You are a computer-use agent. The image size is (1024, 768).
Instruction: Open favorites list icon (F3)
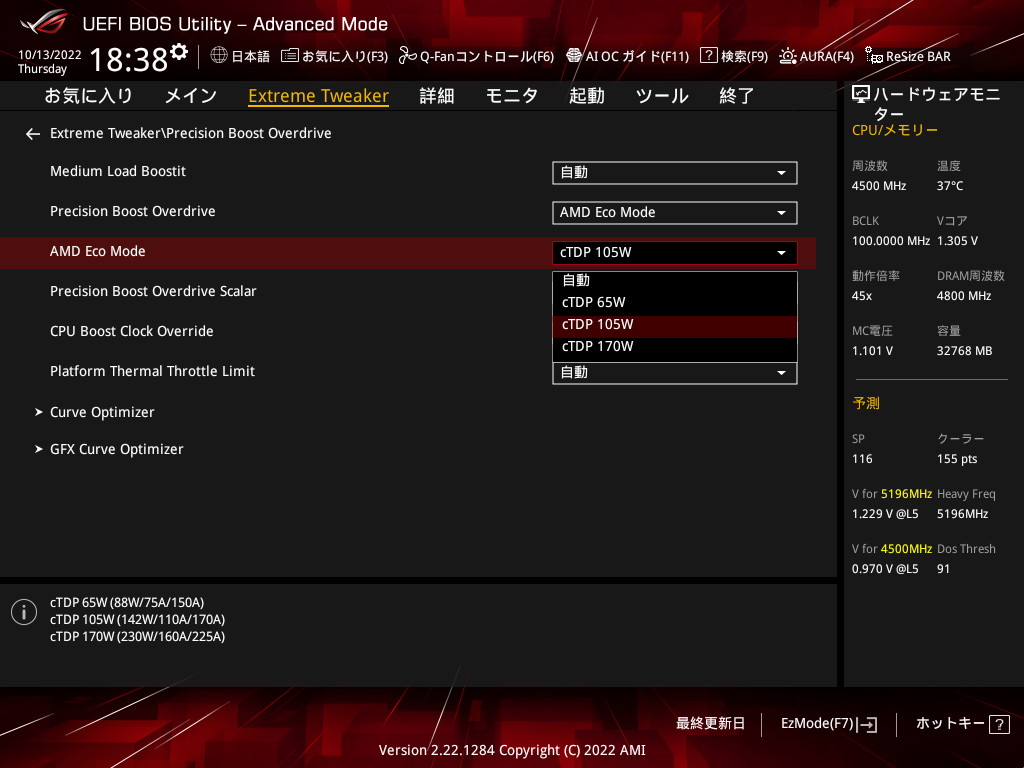click(290, 56)
